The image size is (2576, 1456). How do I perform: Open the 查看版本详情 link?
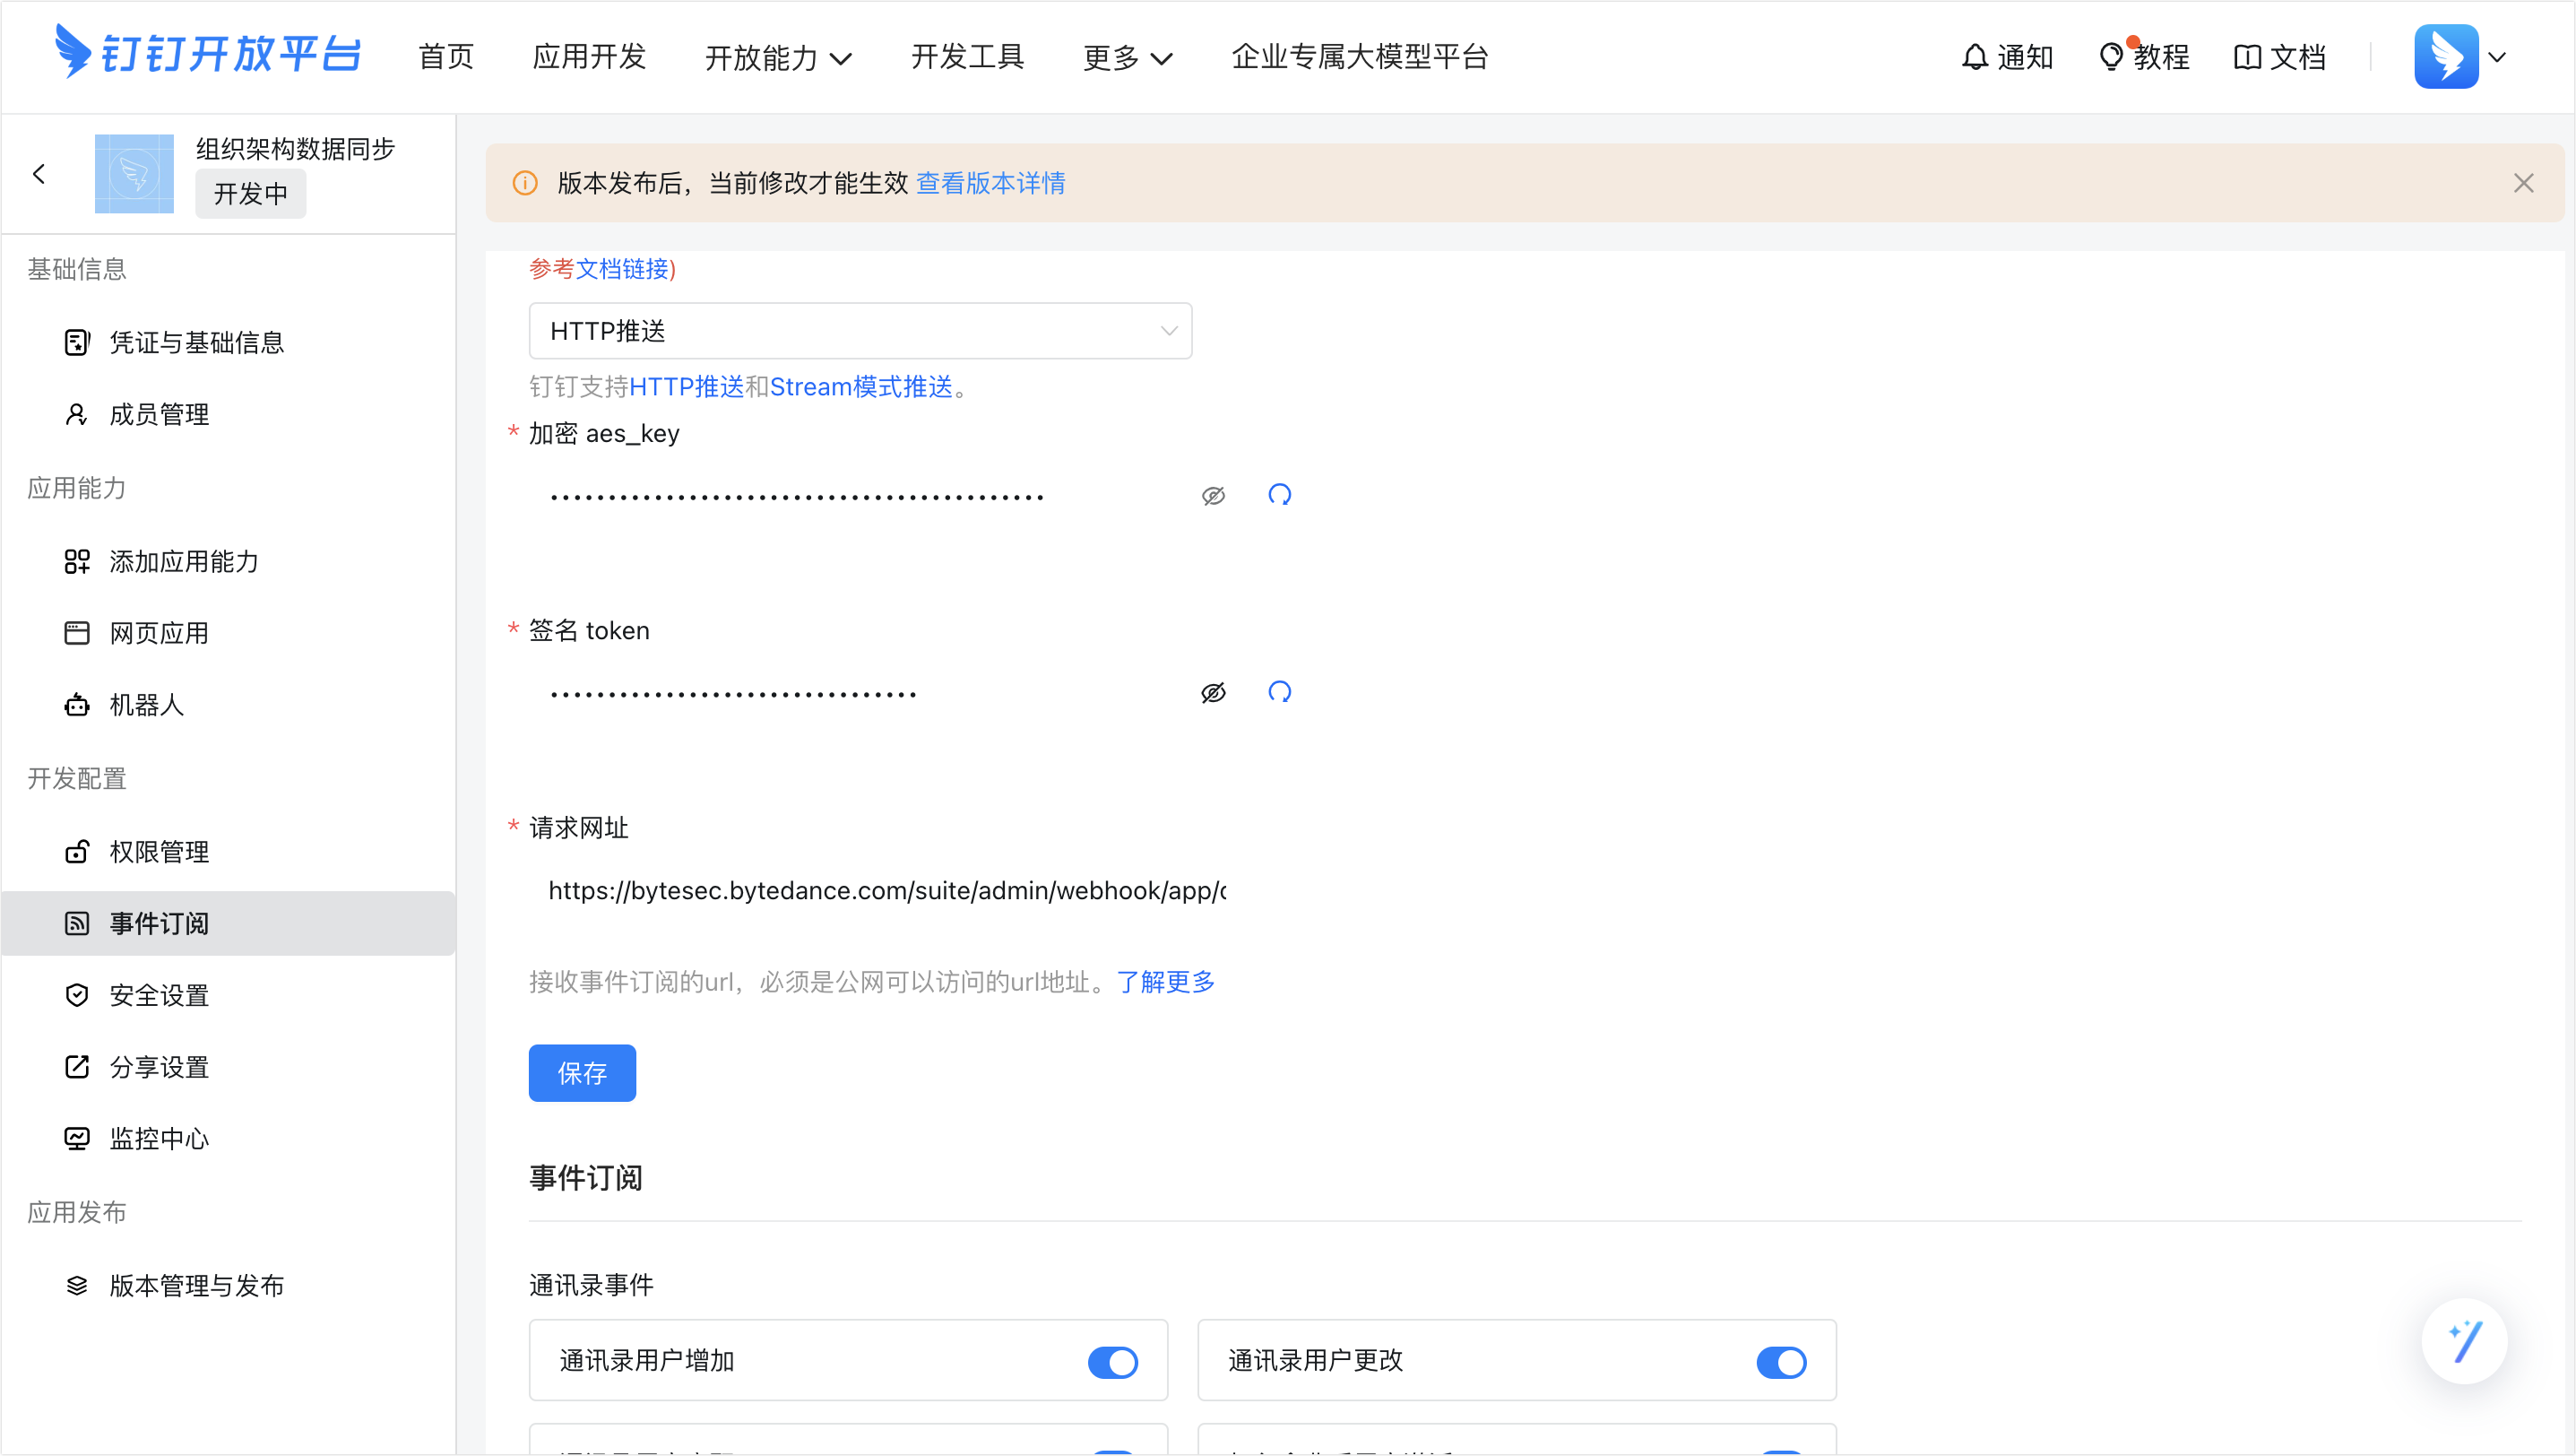(x=990, y=183)
